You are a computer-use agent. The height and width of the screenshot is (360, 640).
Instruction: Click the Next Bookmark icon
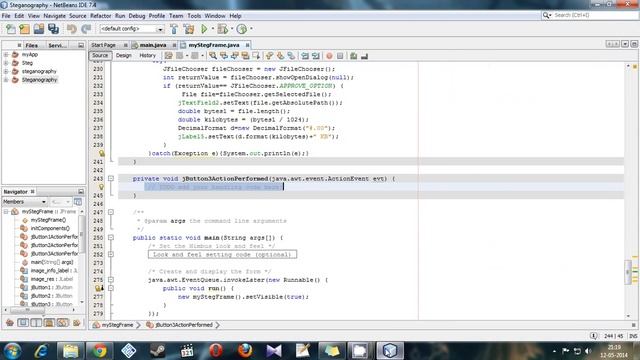coord(280,56)
